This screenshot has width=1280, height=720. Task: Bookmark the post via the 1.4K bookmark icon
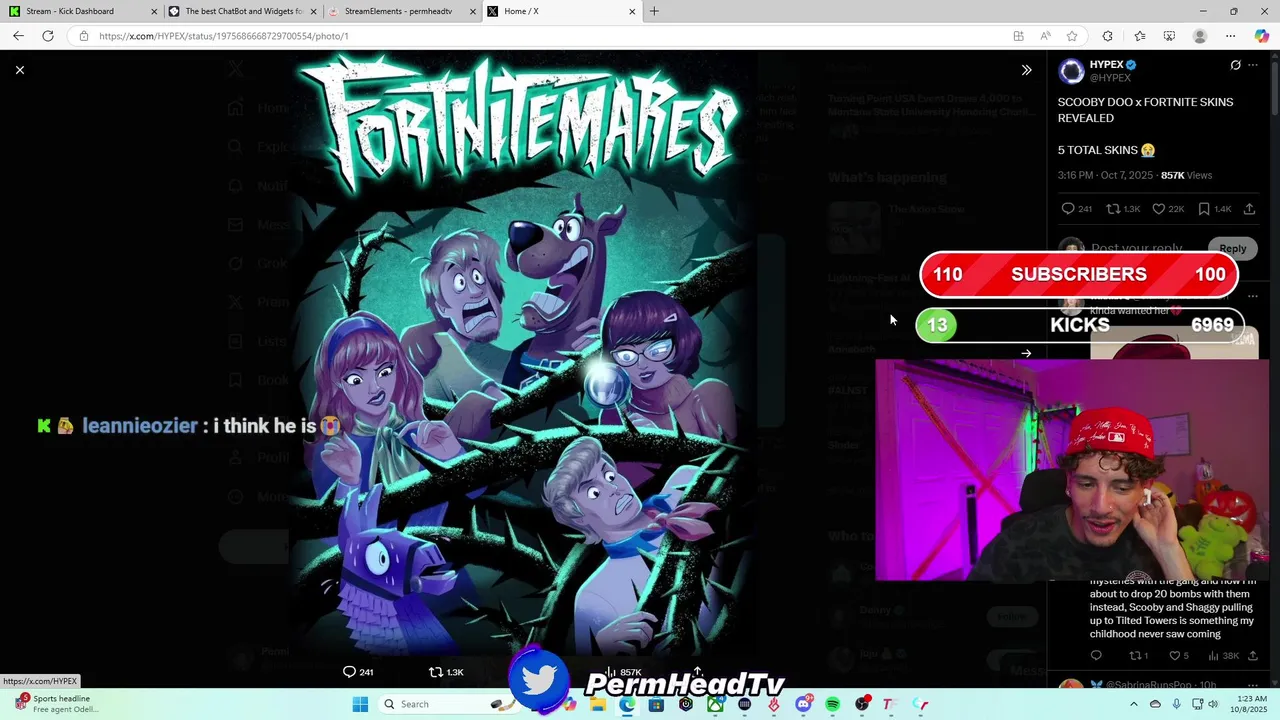pyautogui.click(x=1204, y=209)
